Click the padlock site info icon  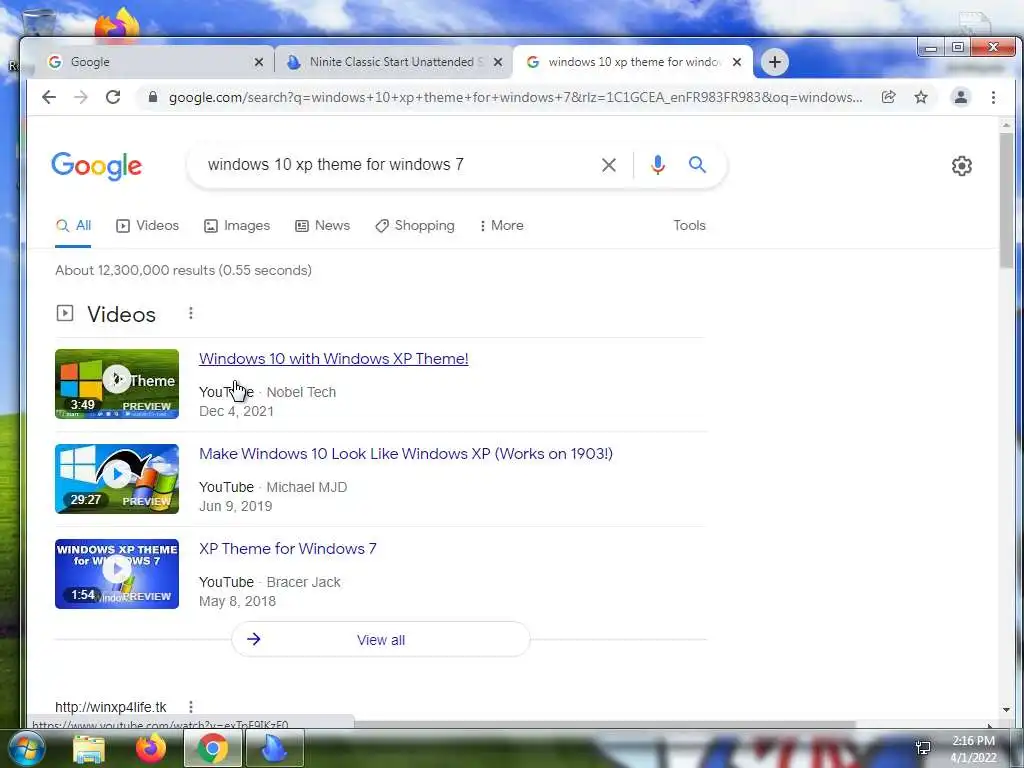153,97
